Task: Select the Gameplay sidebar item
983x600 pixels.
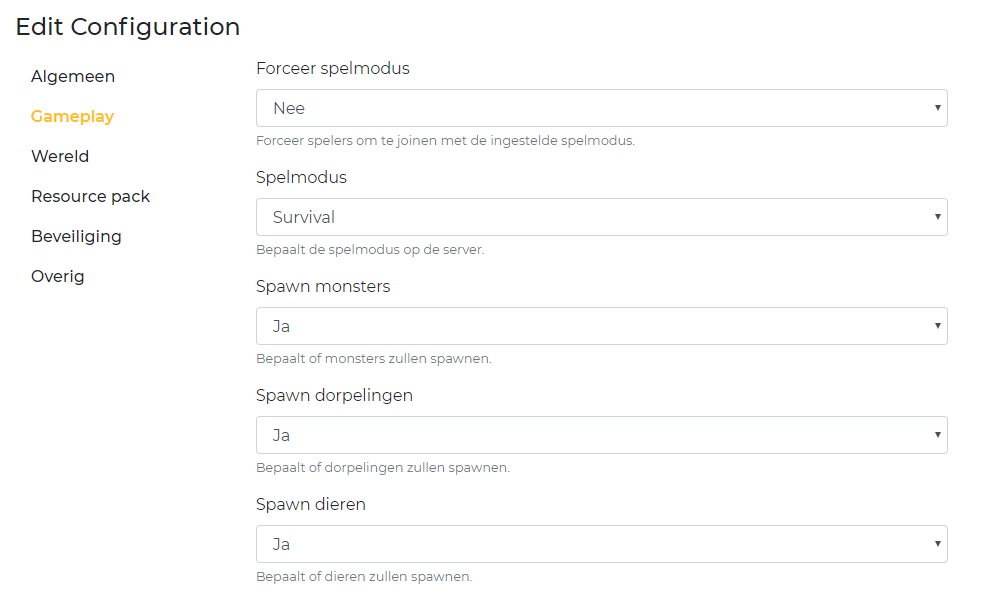Action: tap(72, 116)
